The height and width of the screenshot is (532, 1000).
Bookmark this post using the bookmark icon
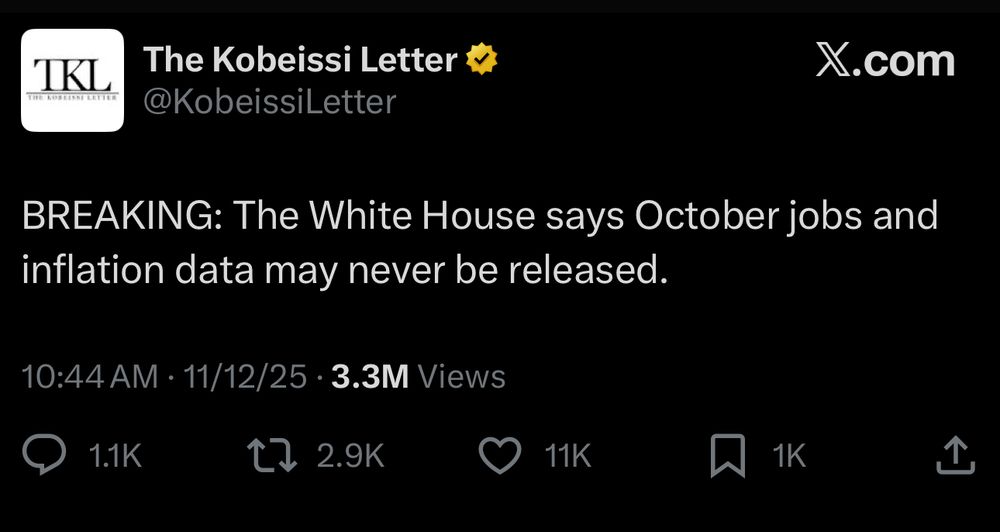tap(727, 456)
